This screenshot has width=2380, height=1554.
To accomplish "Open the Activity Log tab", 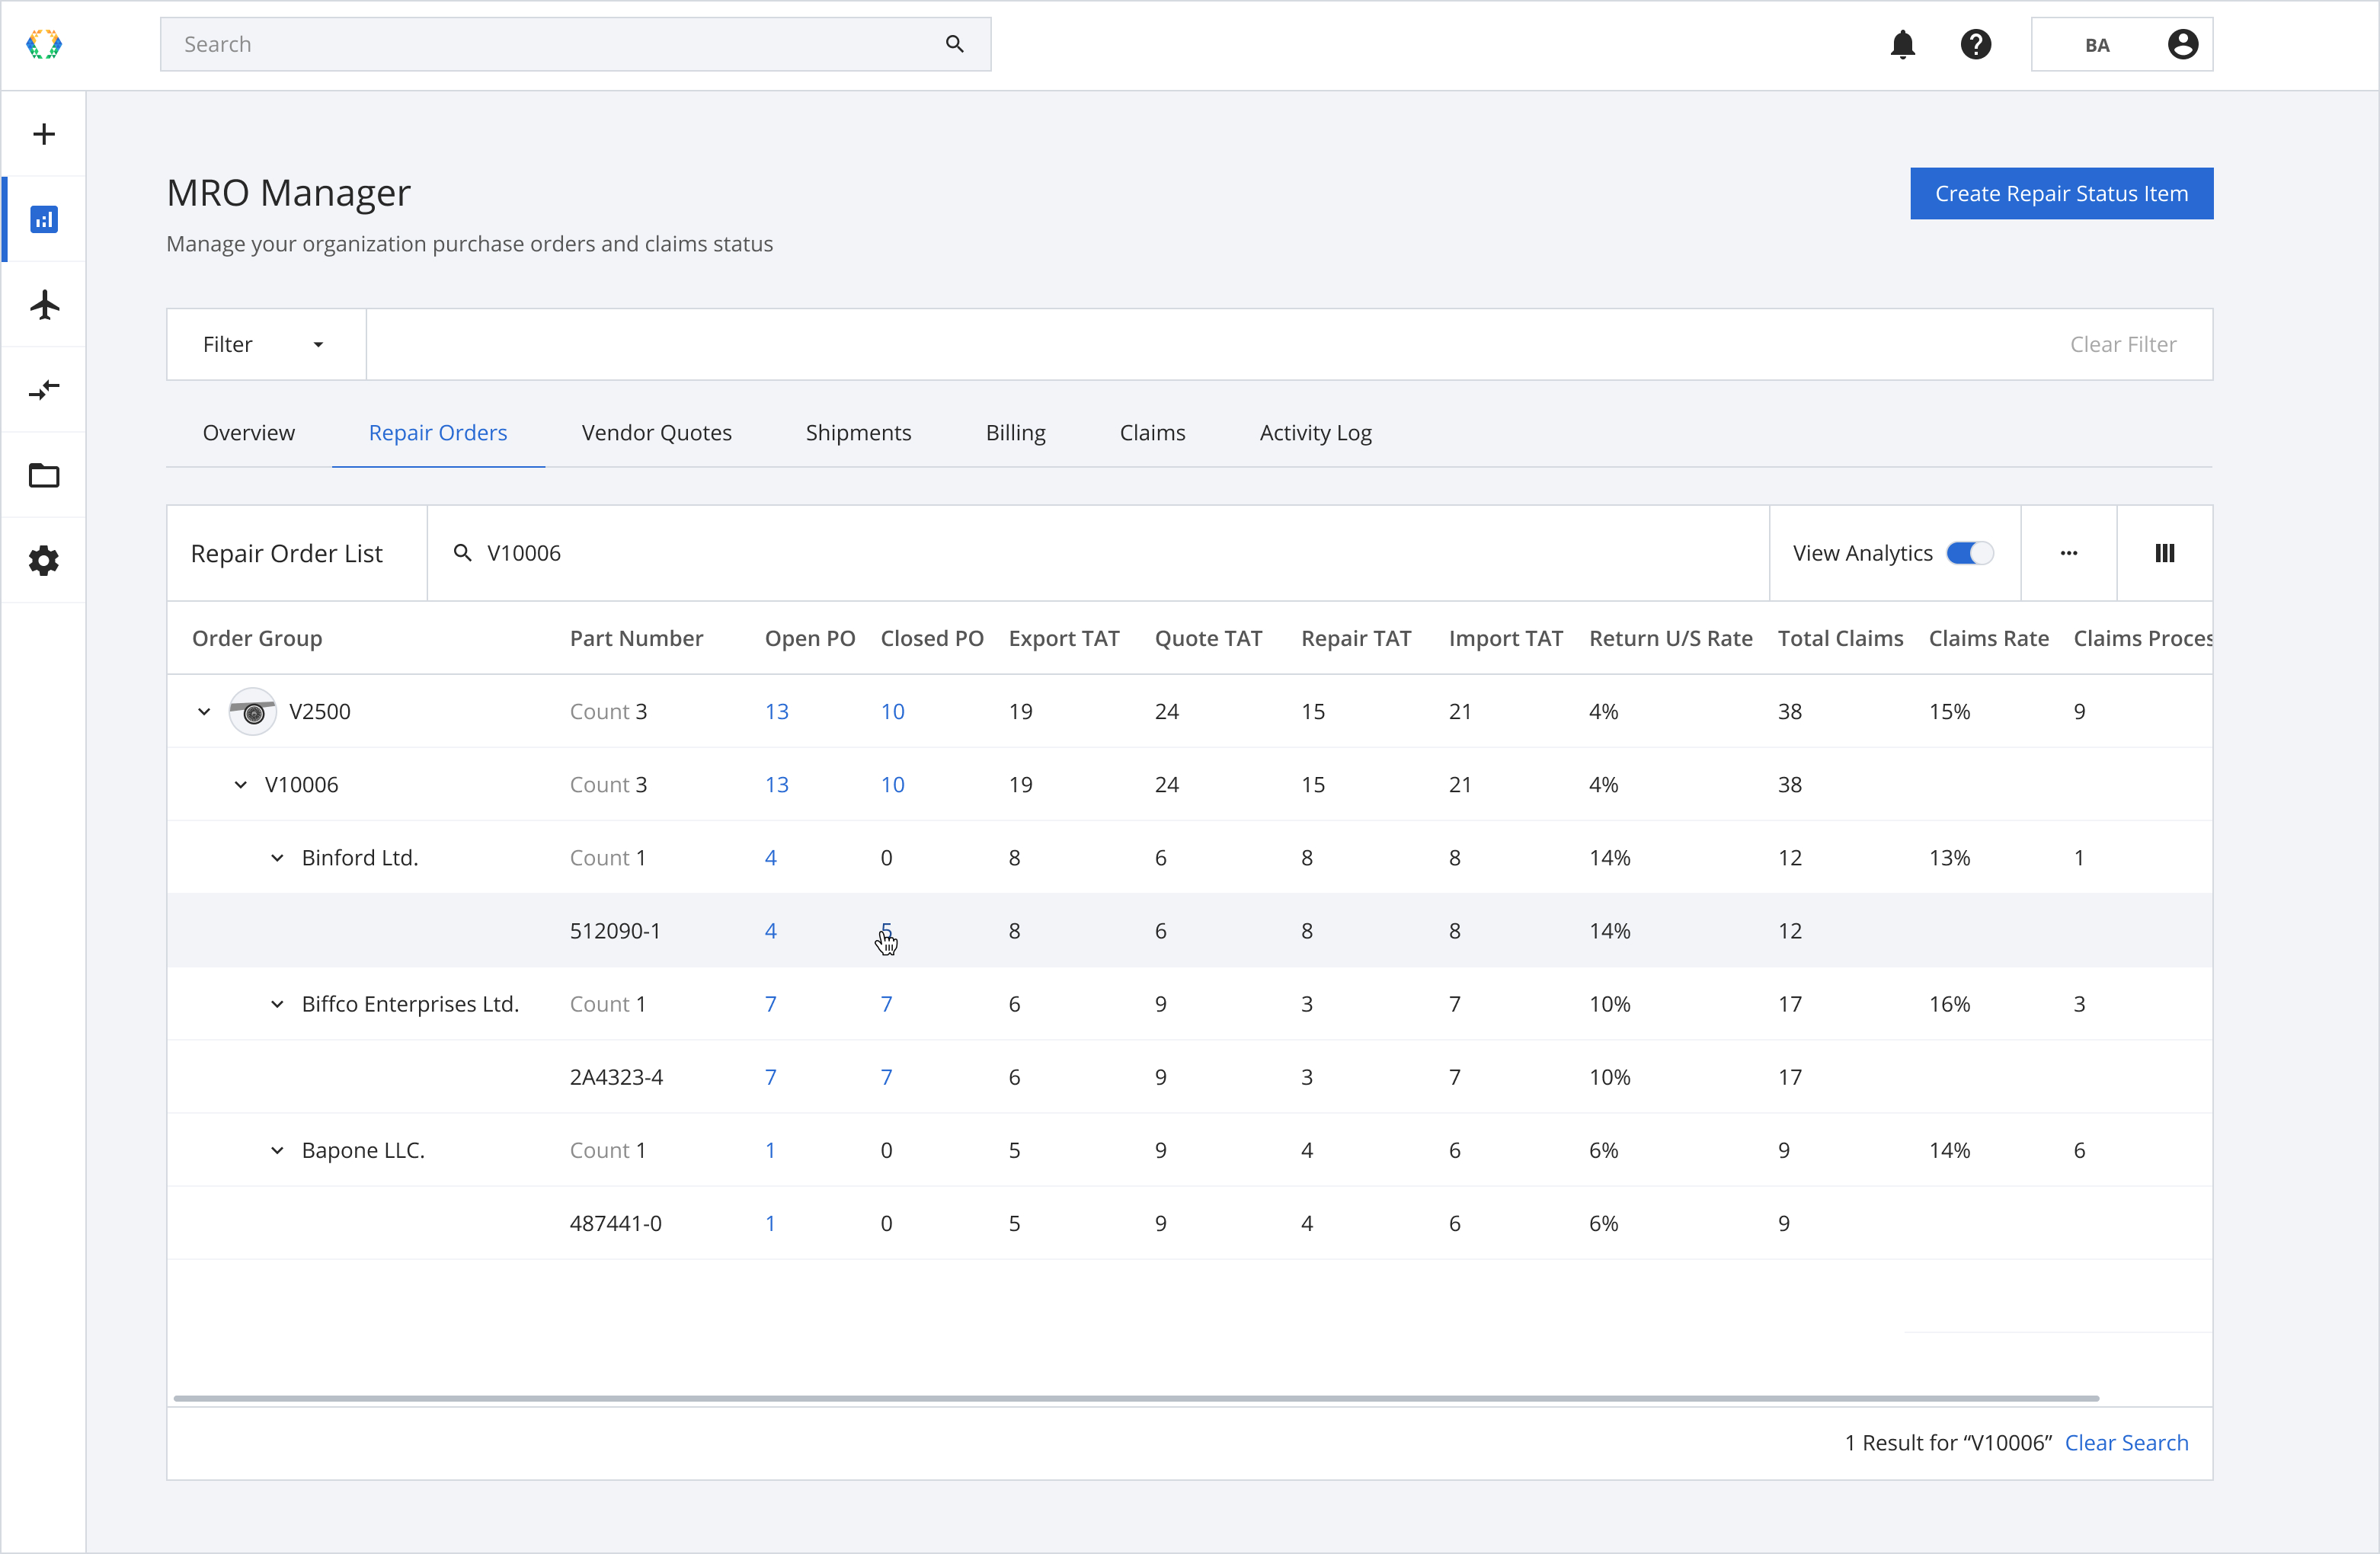I will [1315, 432].
